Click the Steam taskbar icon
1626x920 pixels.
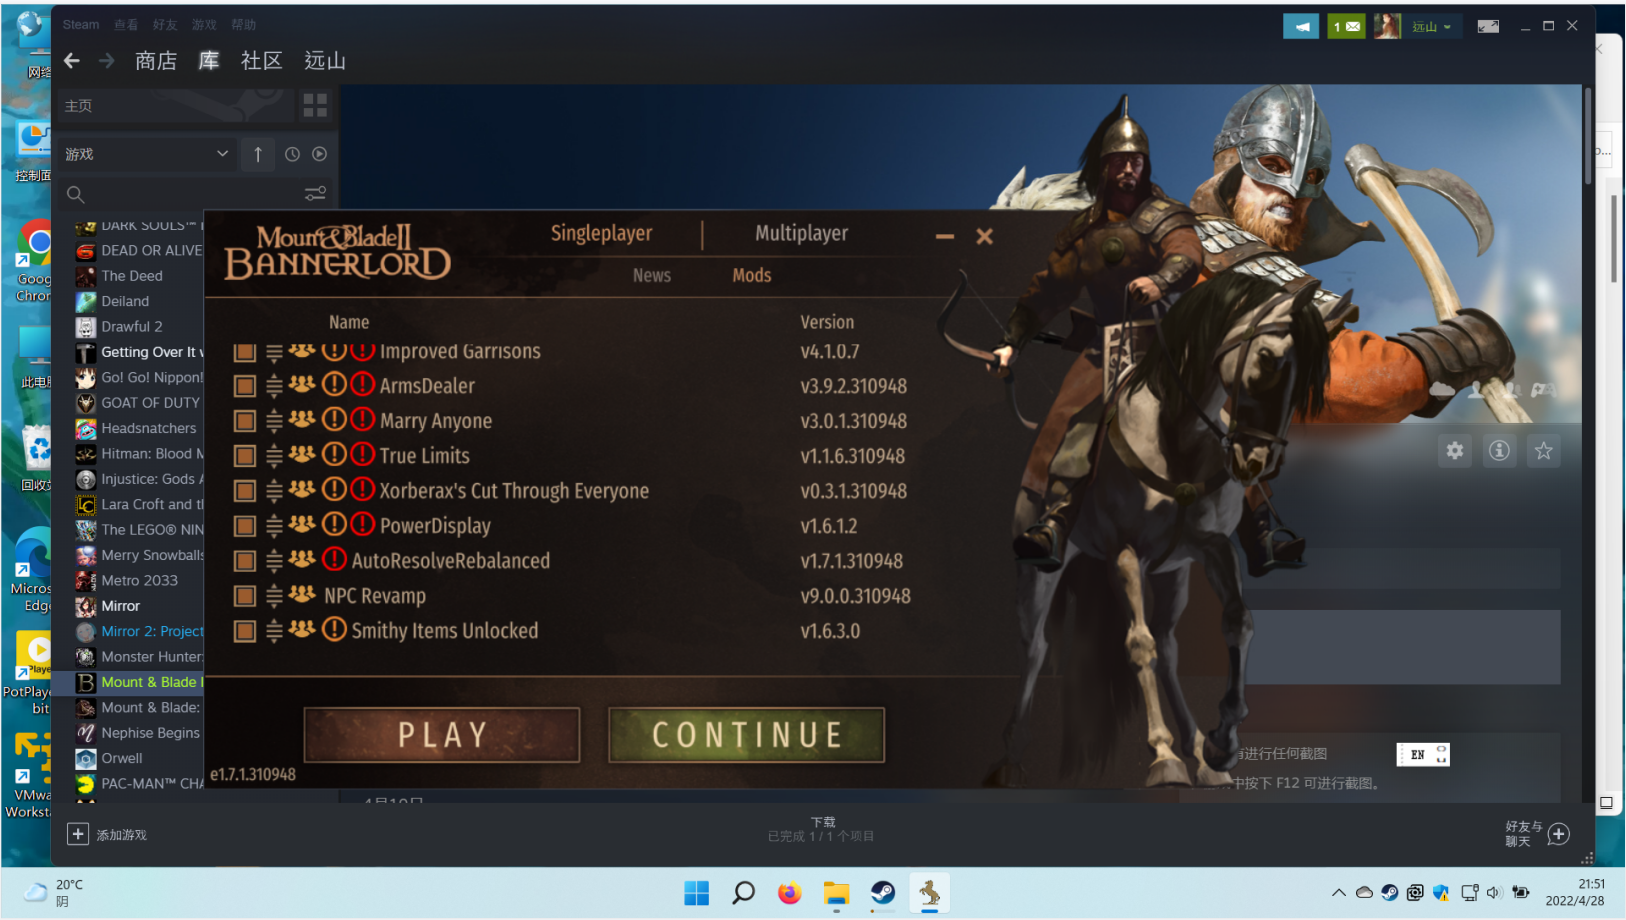[x=883, y=893]
